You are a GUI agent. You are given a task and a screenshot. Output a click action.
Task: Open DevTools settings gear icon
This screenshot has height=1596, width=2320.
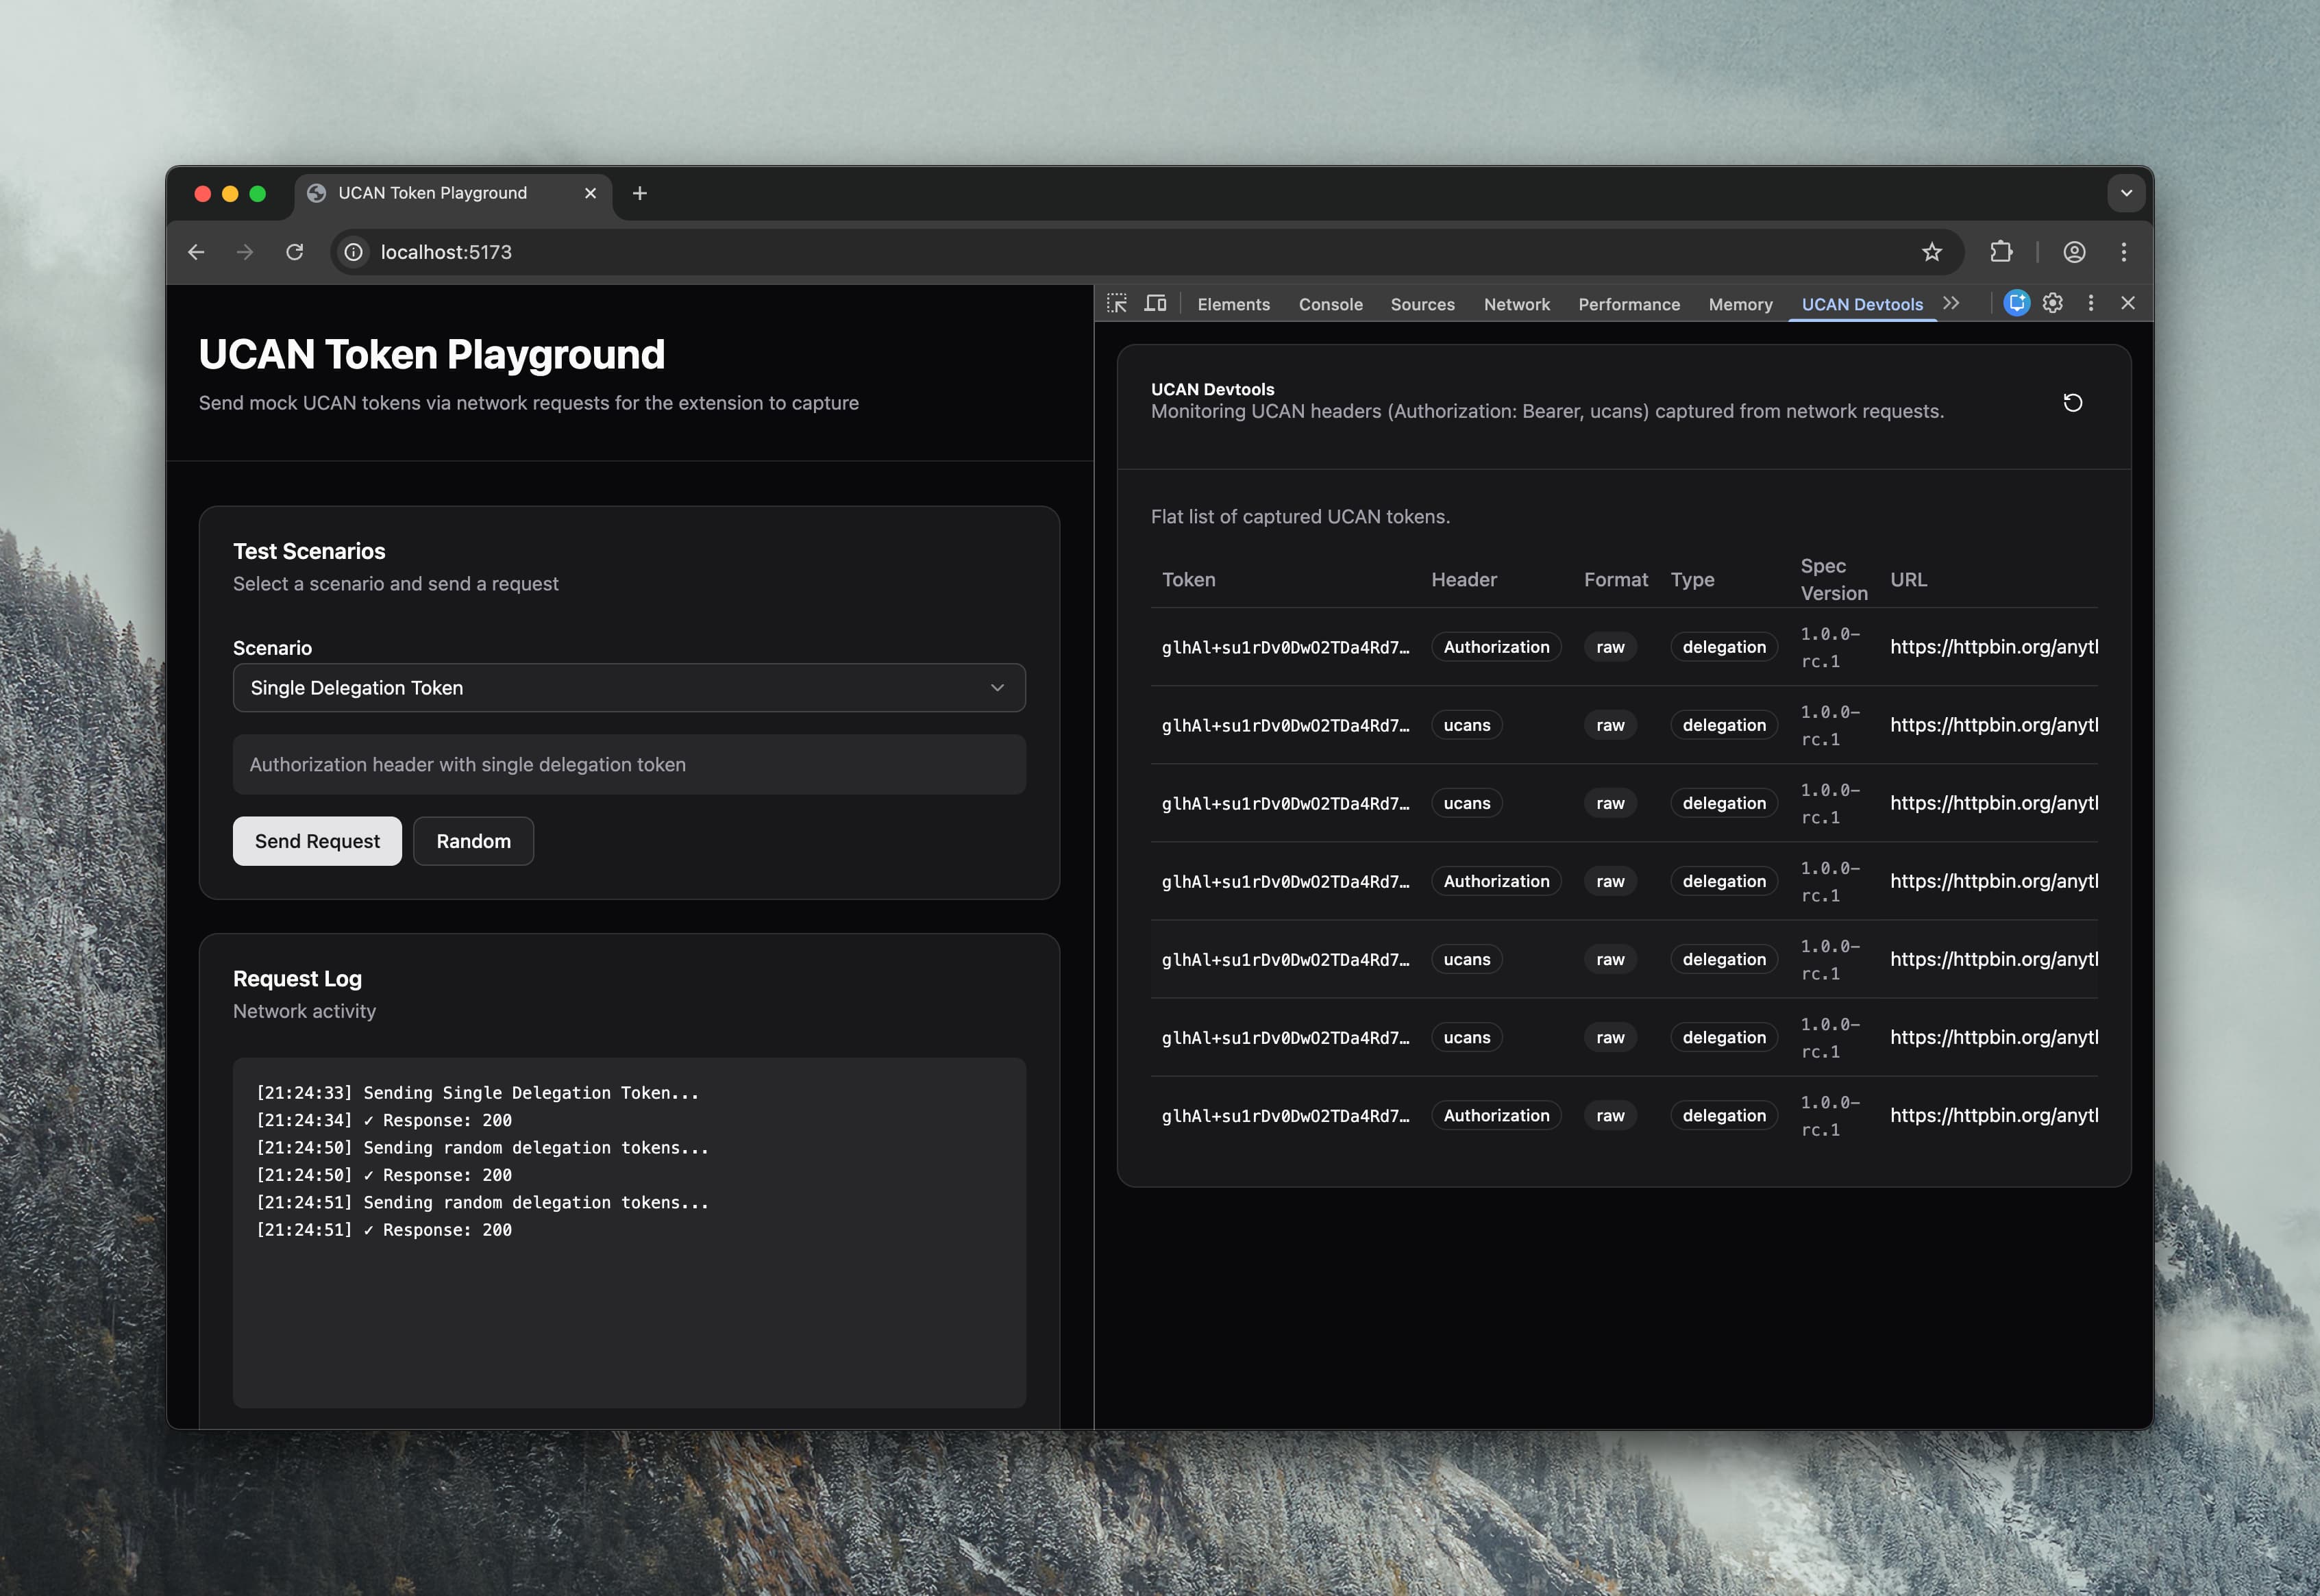coord(2053,303)
